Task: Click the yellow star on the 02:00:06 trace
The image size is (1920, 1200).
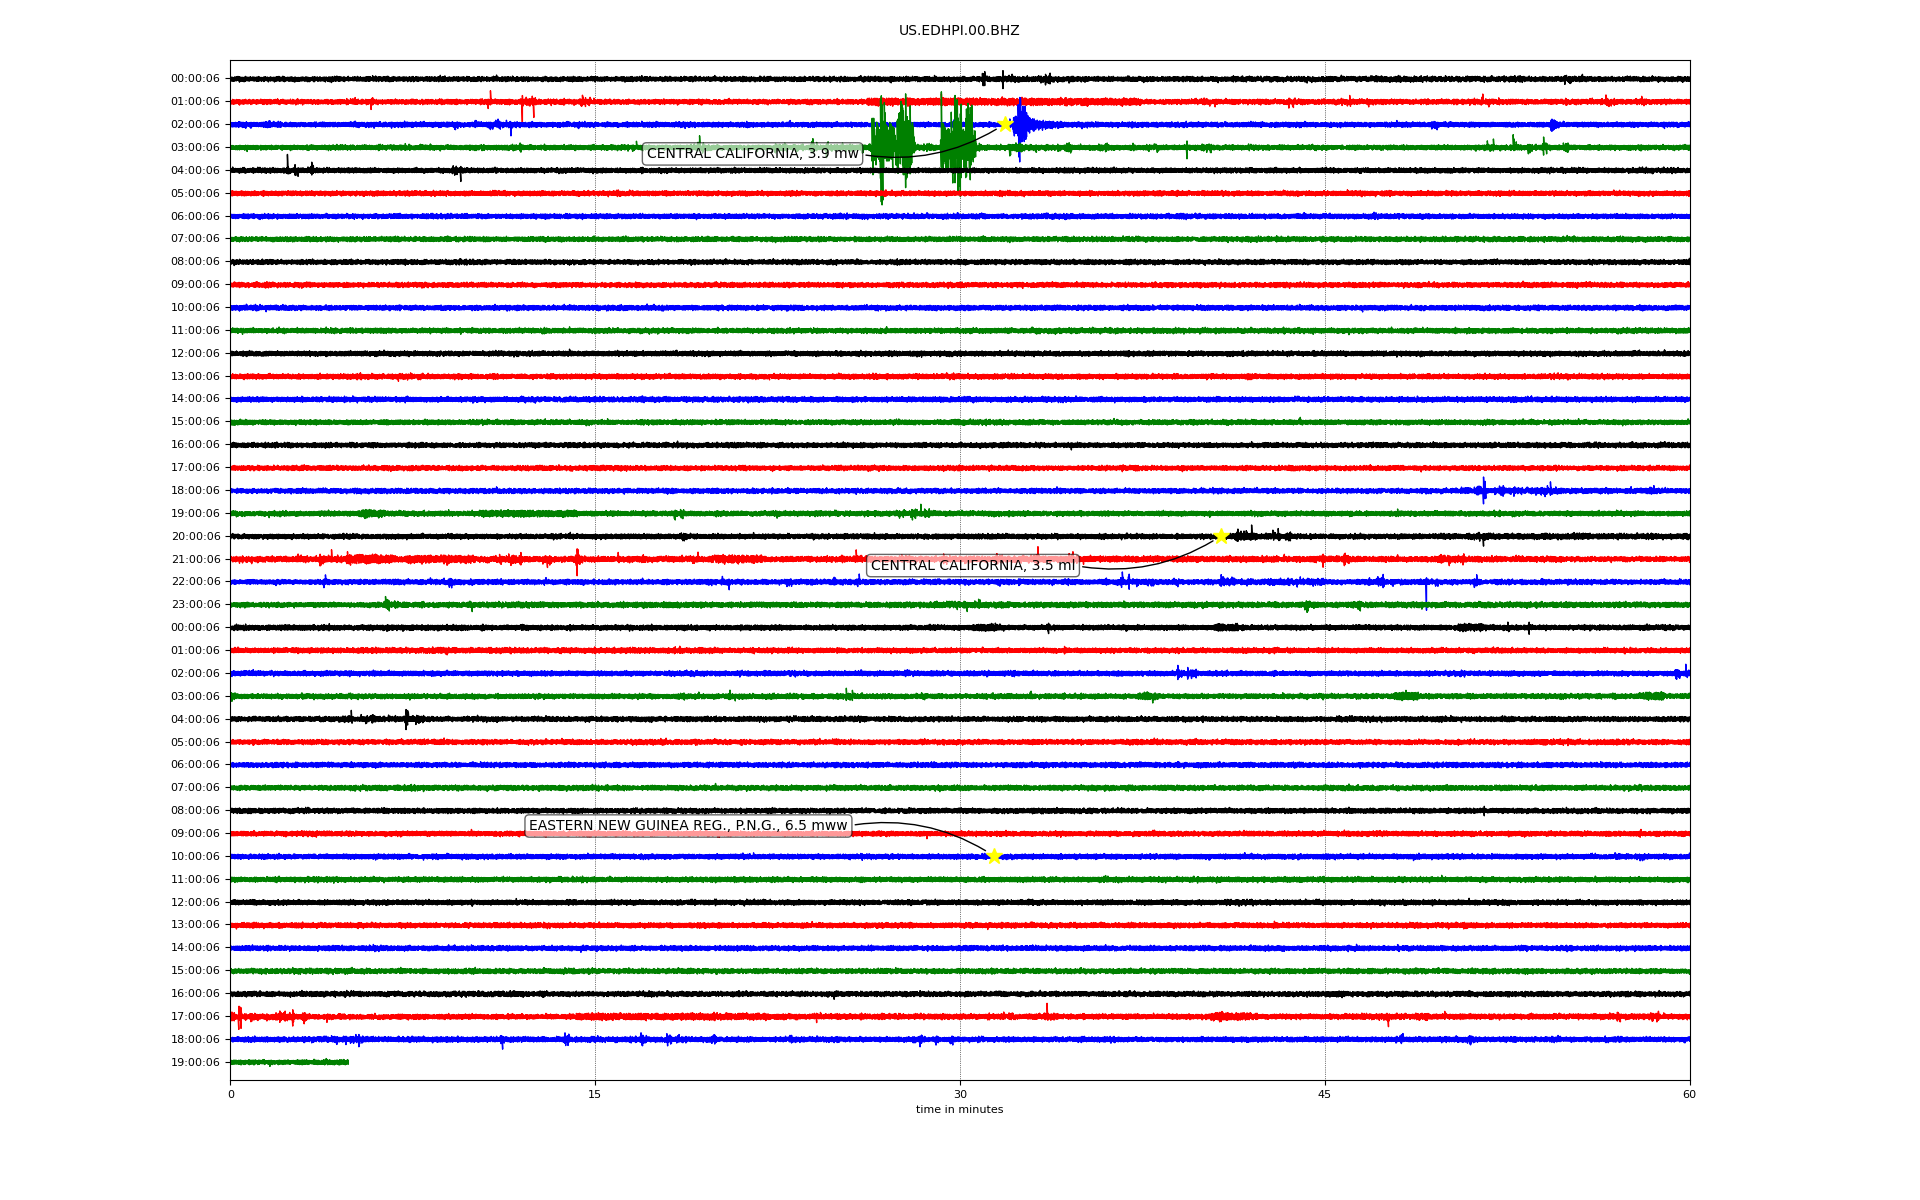Action: click(1005, 124)
